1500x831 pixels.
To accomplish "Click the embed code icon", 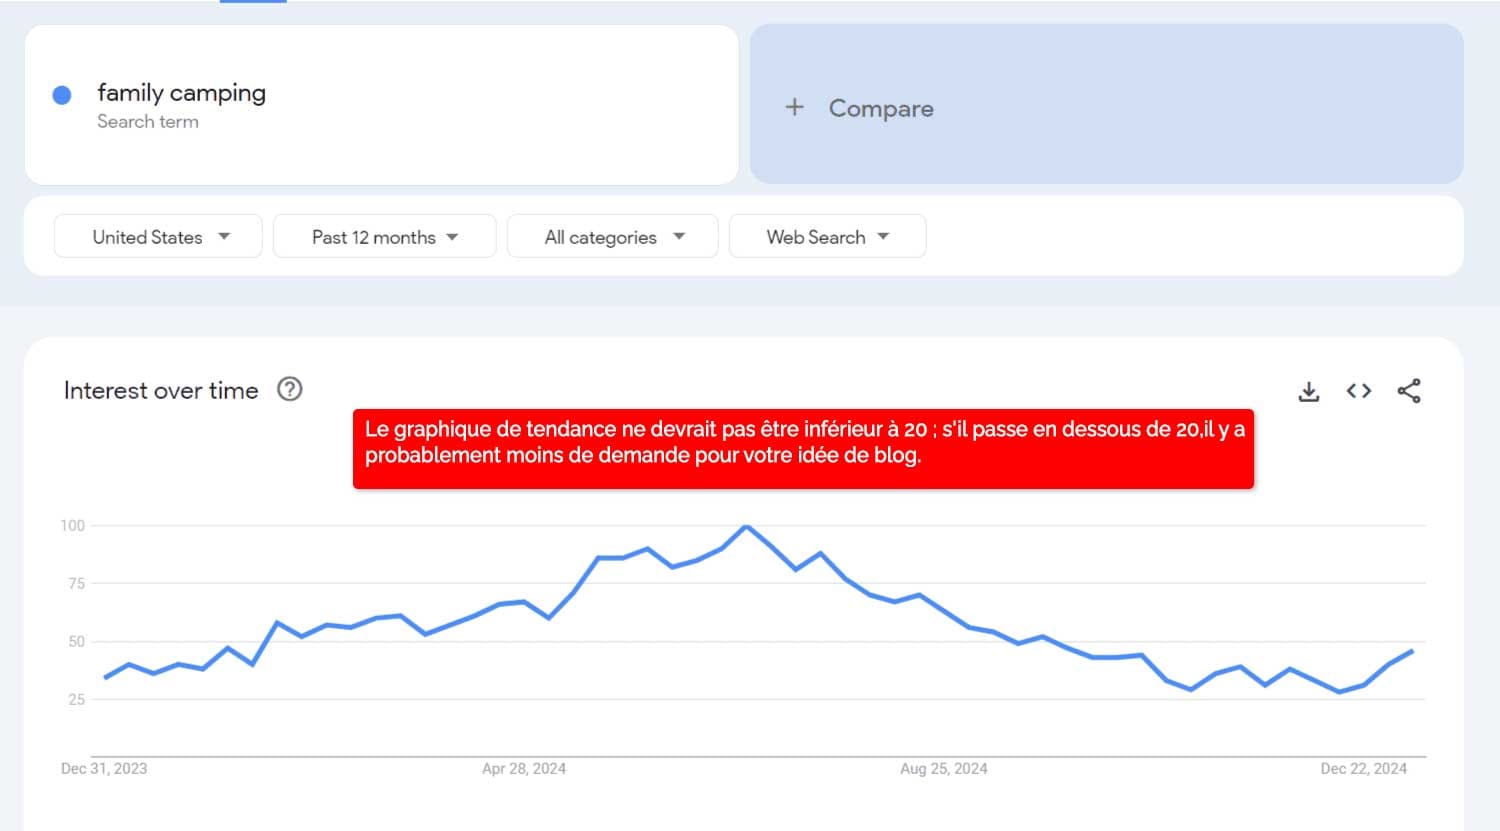I will coord(1358,391).
